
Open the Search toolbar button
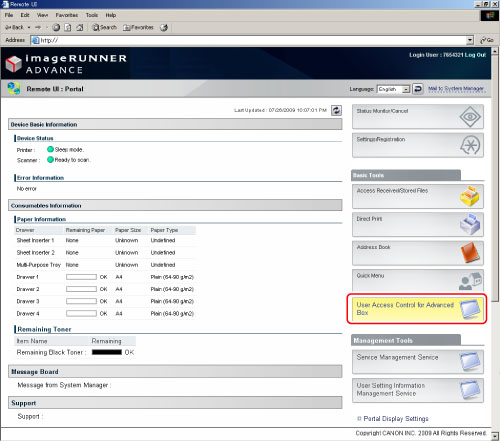(x=104, y=27)
